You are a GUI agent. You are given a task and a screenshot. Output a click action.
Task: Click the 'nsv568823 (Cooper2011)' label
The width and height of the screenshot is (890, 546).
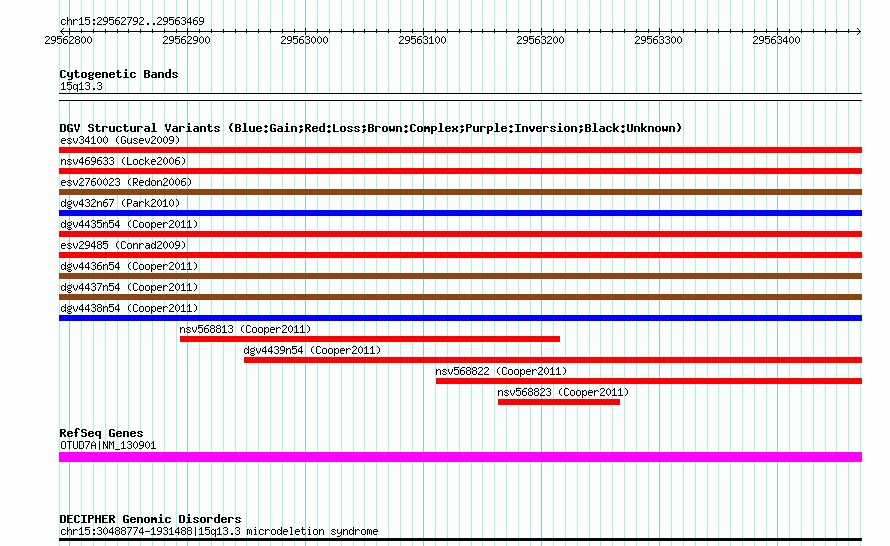[563, 392]
